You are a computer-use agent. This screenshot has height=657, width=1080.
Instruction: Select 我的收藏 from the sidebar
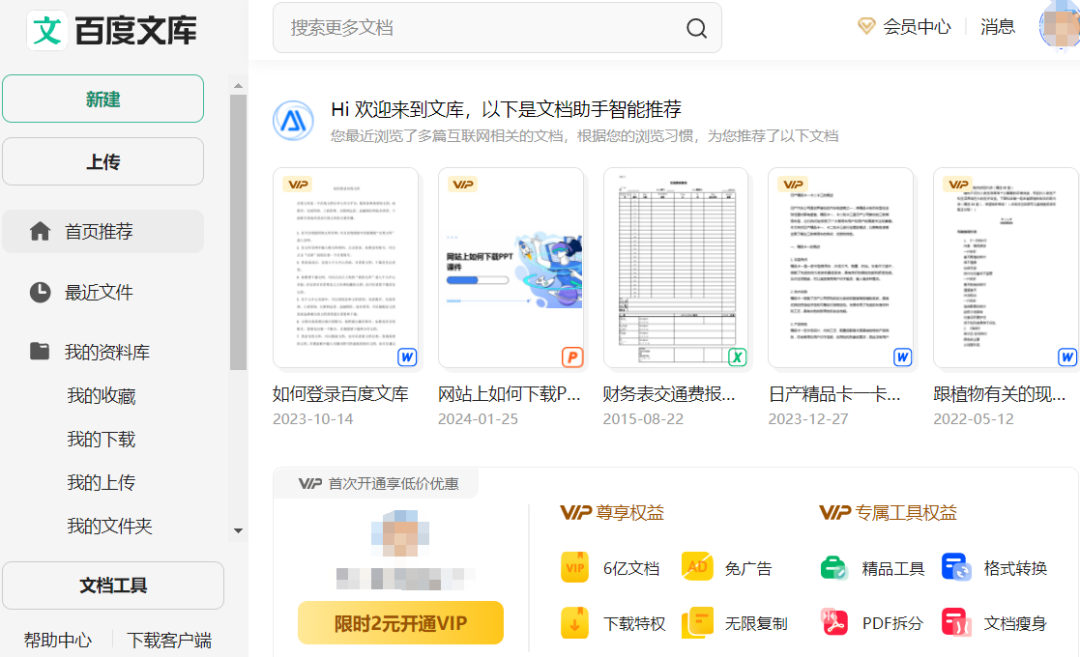coord(103,395)
